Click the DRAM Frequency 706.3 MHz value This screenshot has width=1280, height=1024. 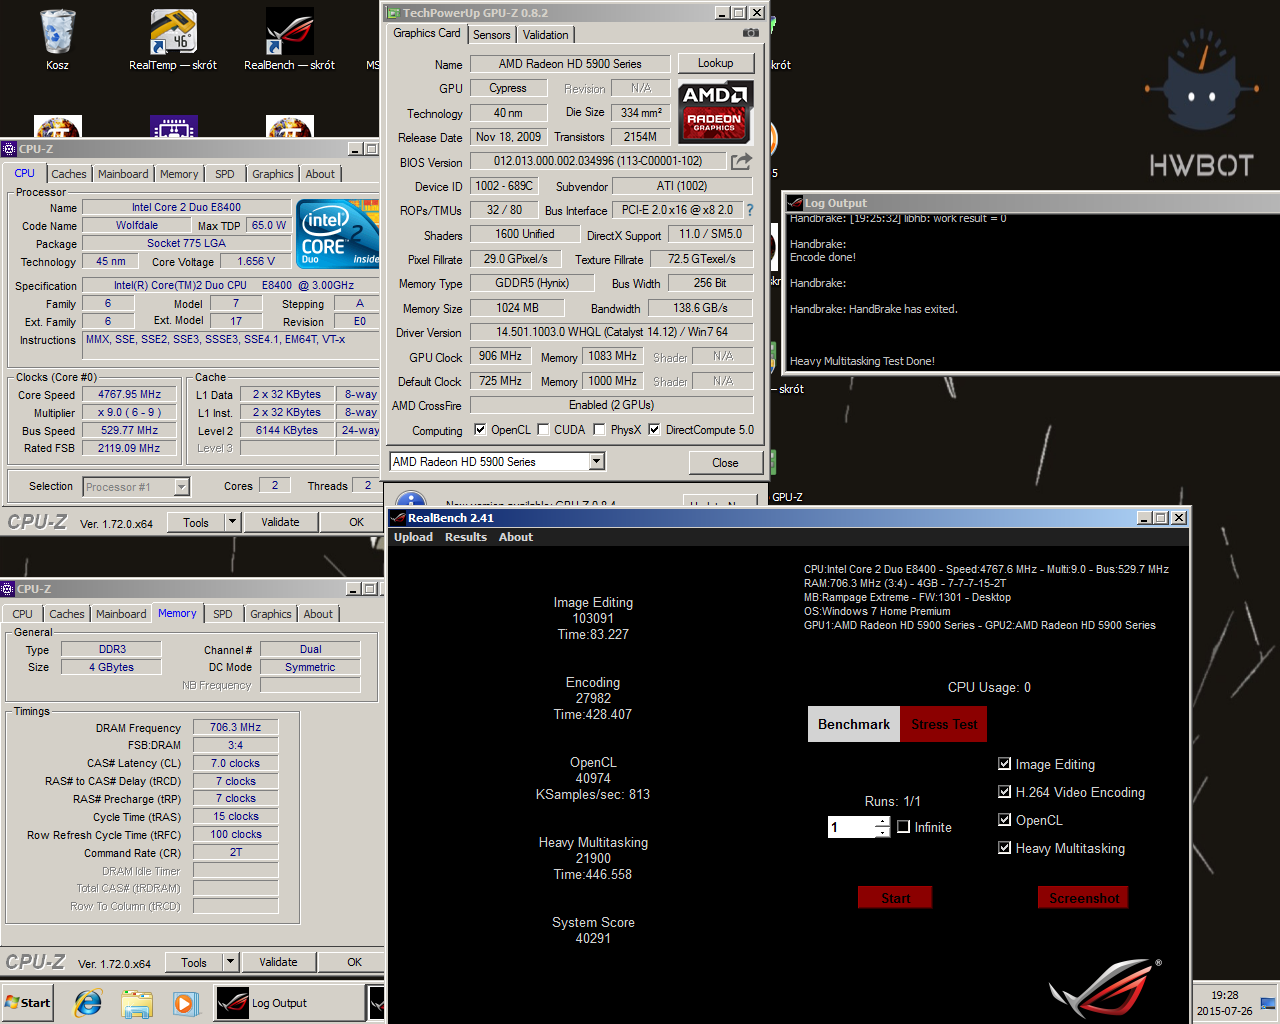235,727
